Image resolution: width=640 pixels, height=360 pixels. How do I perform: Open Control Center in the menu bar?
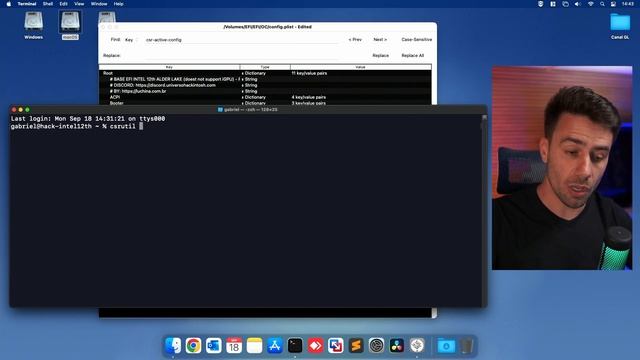tap(613, 4)
